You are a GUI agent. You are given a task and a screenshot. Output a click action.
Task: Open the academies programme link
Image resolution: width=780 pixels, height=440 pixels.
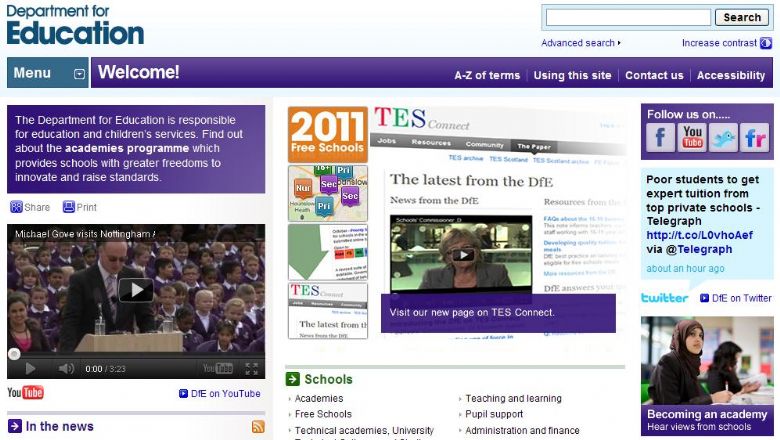point(127,148)
